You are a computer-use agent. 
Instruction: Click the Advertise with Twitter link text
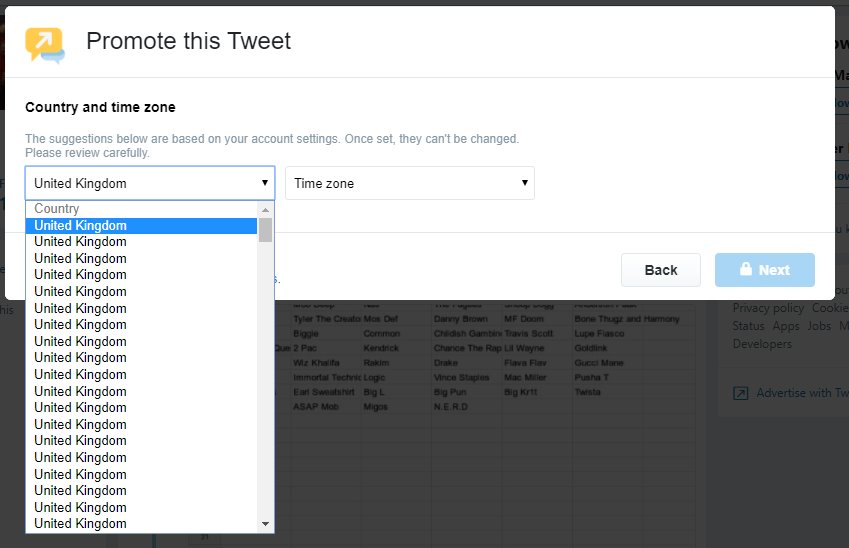click(802, 393)
